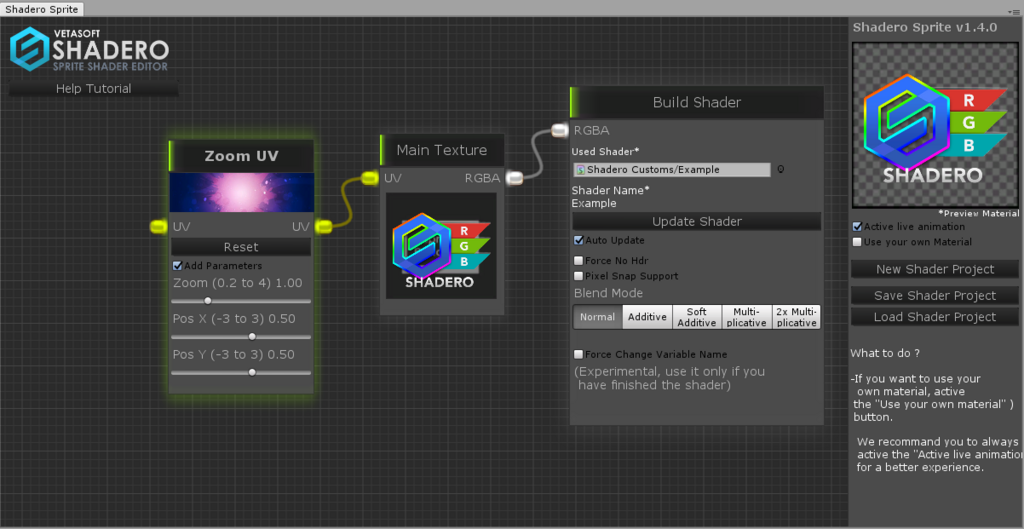Enable Use your own Material
The width and height of the screenshot is (1024, 529).
click(x=857, y=242)
